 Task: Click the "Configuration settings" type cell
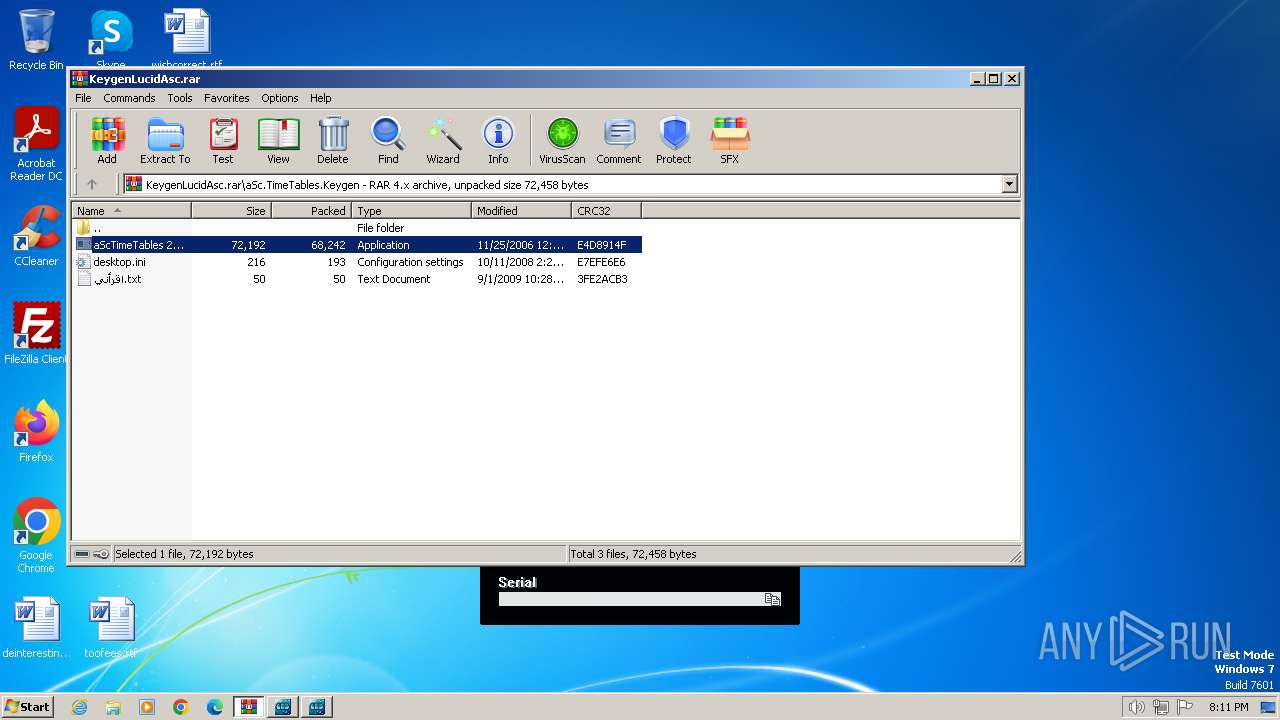point(410,262)
